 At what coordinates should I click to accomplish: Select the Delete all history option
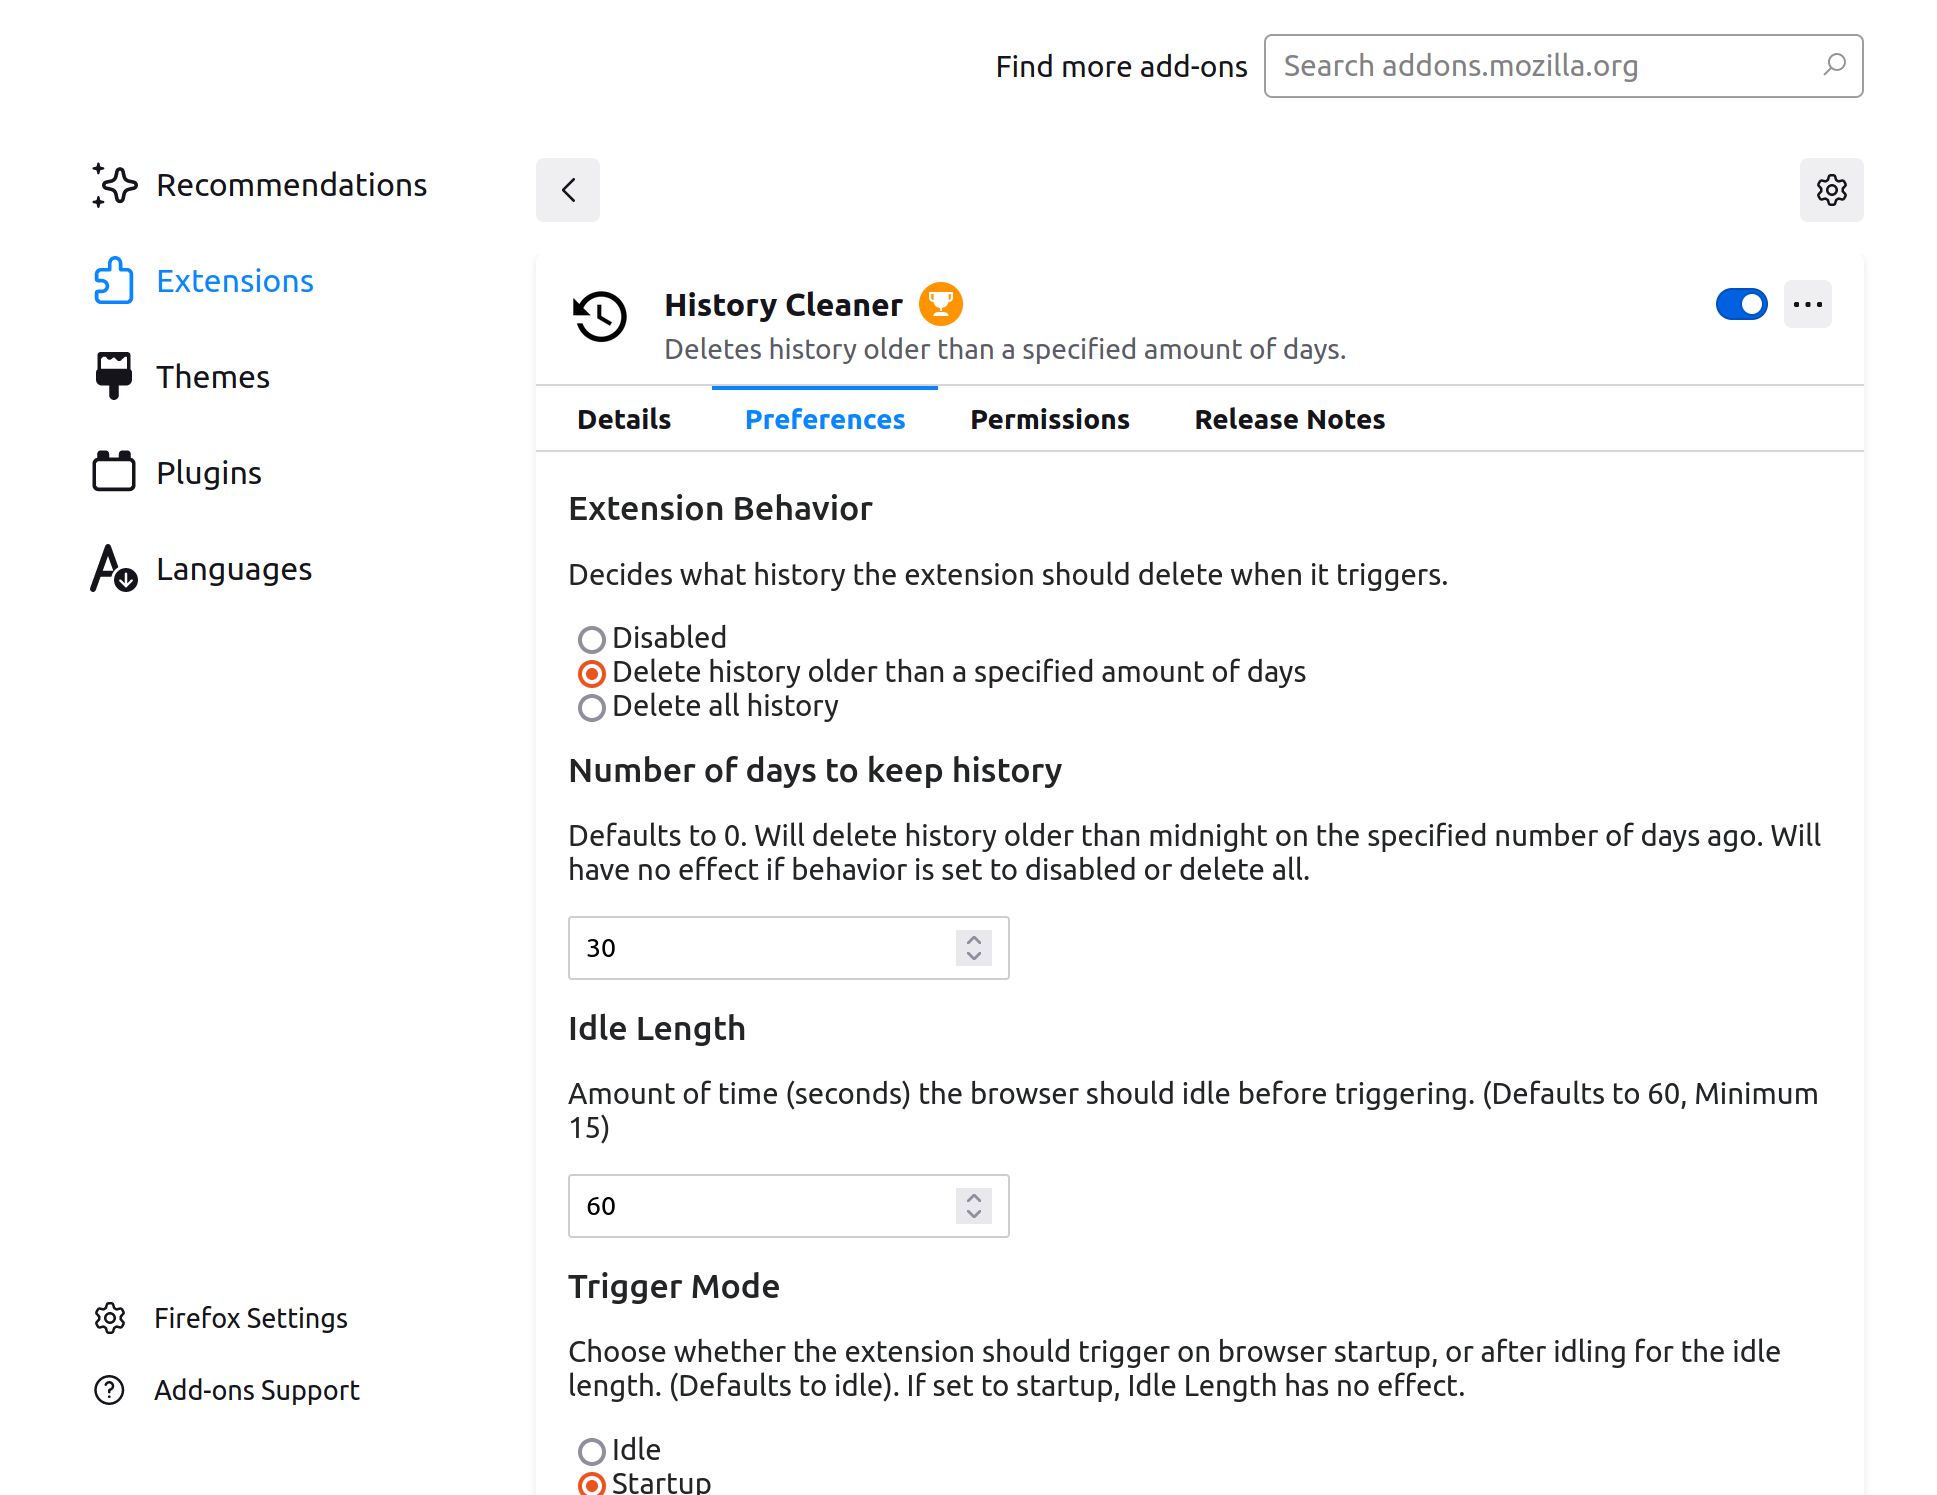click(x=592, y=707)
